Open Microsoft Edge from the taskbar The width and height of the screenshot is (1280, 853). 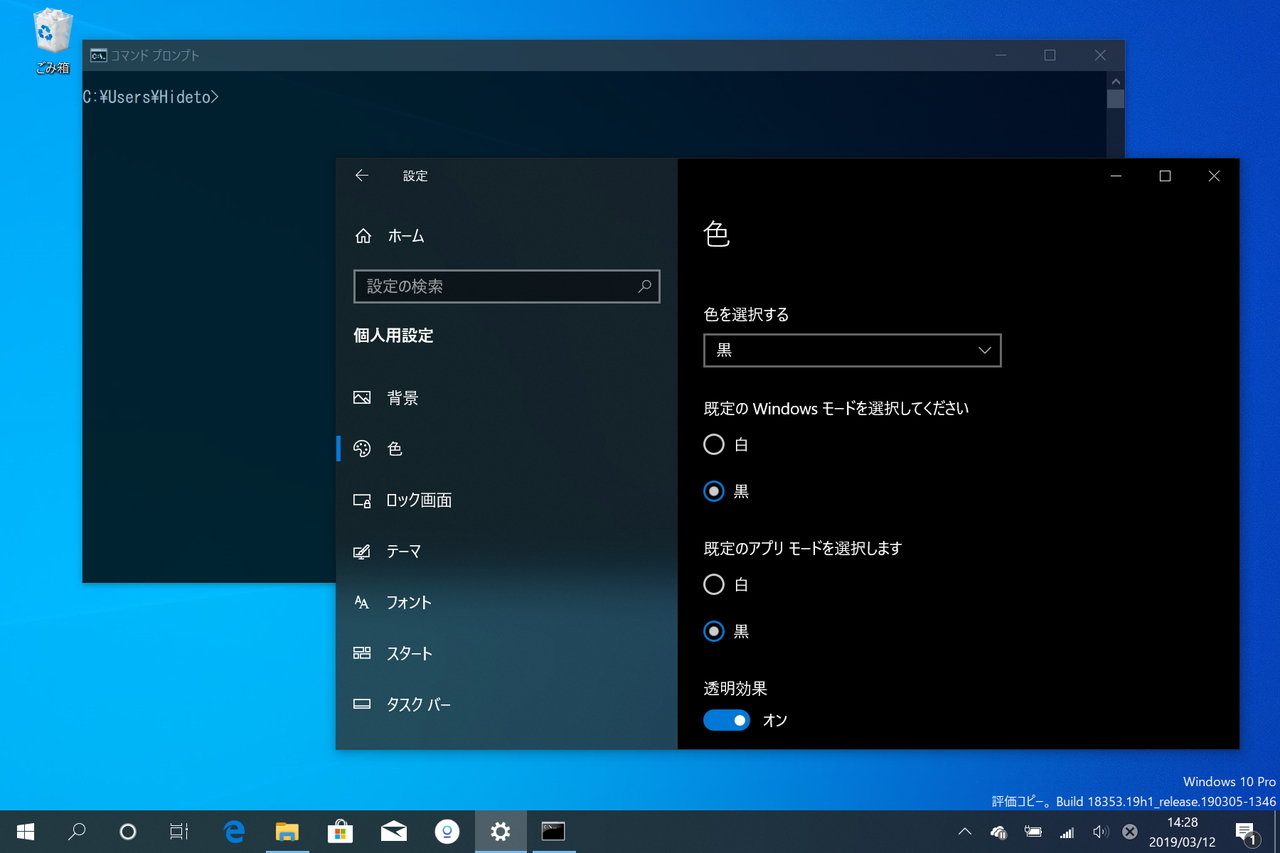click(x=233, y=831)
